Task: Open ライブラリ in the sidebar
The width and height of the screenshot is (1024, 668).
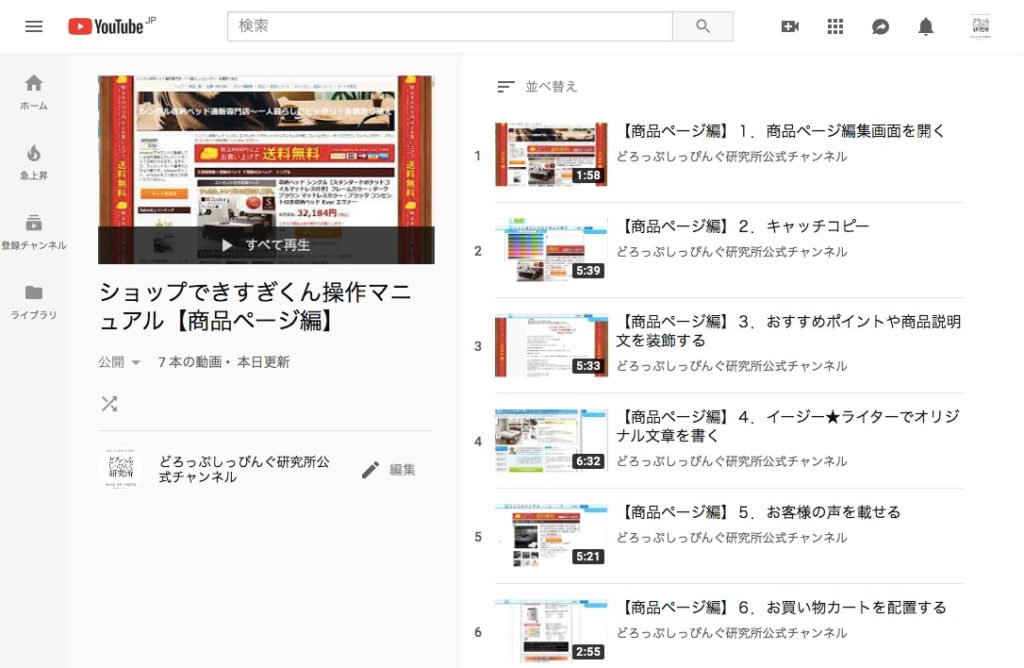Action: (x=33, y=302)
